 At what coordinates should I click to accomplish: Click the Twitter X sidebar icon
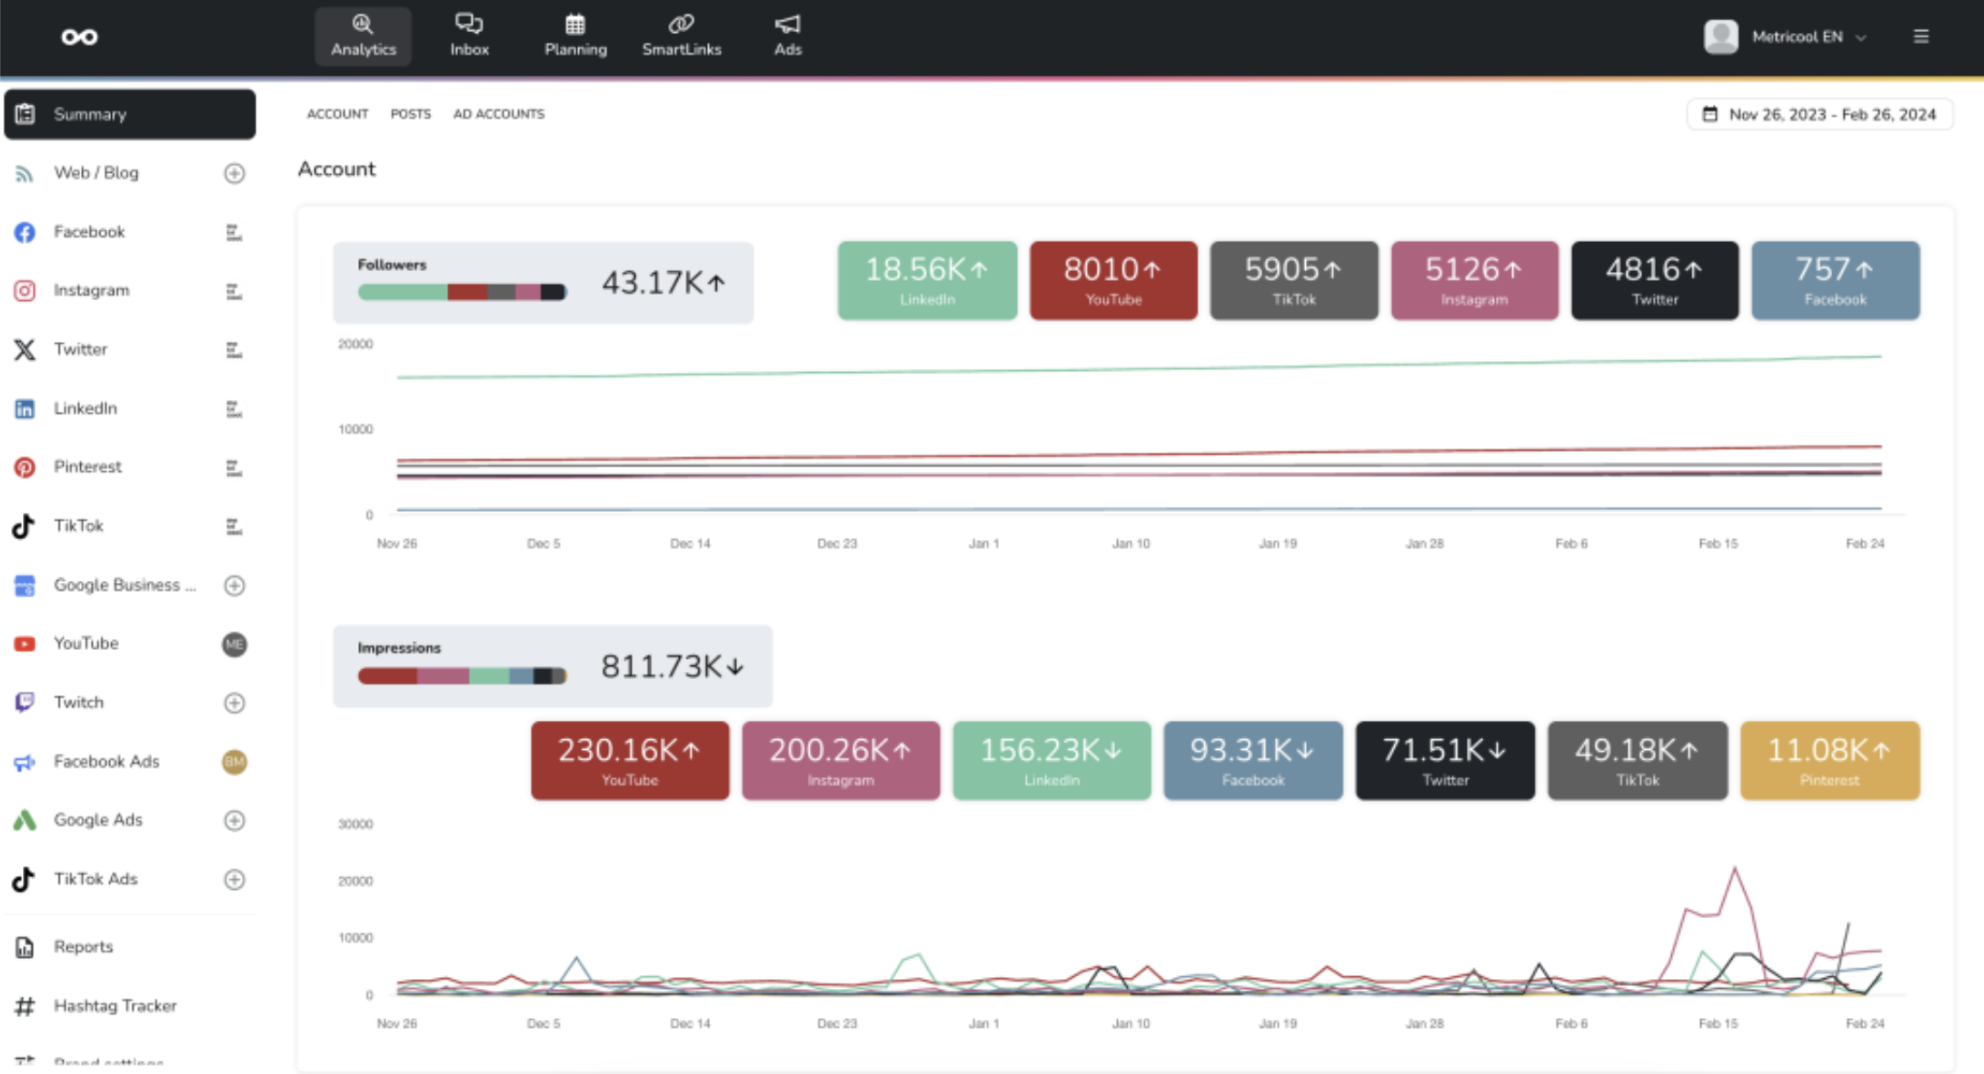(x=24, y=349)
